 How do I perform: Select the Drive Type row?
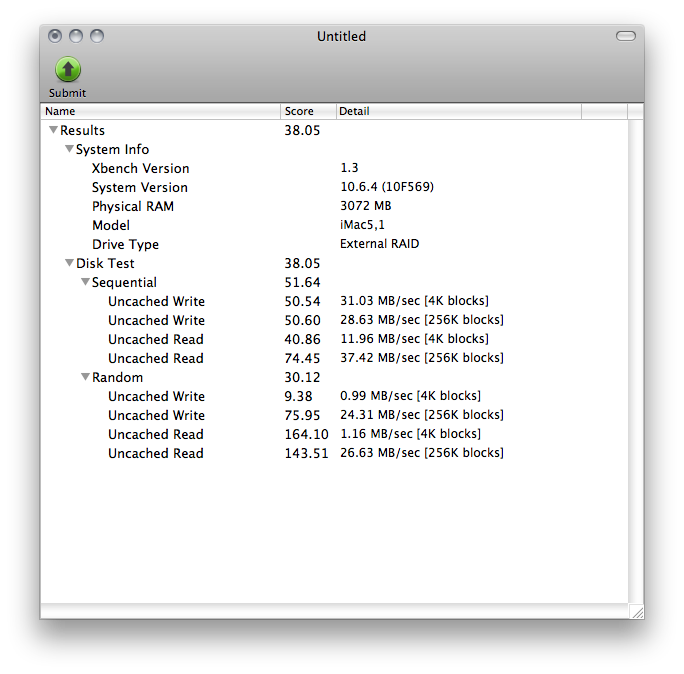coord(334,244)
